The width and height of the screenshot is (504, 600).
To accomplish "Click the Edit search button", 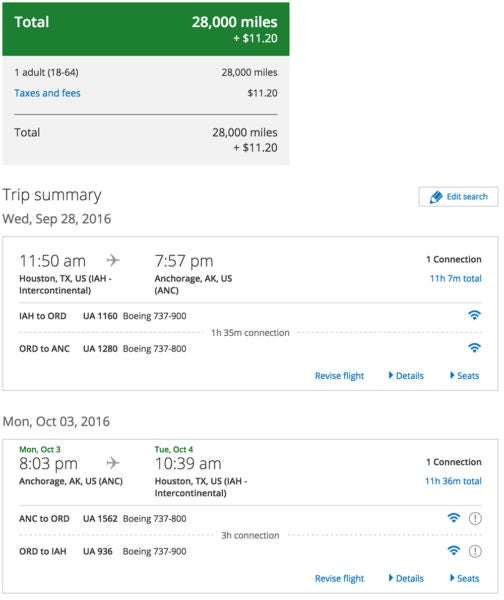I will [458, 197].
